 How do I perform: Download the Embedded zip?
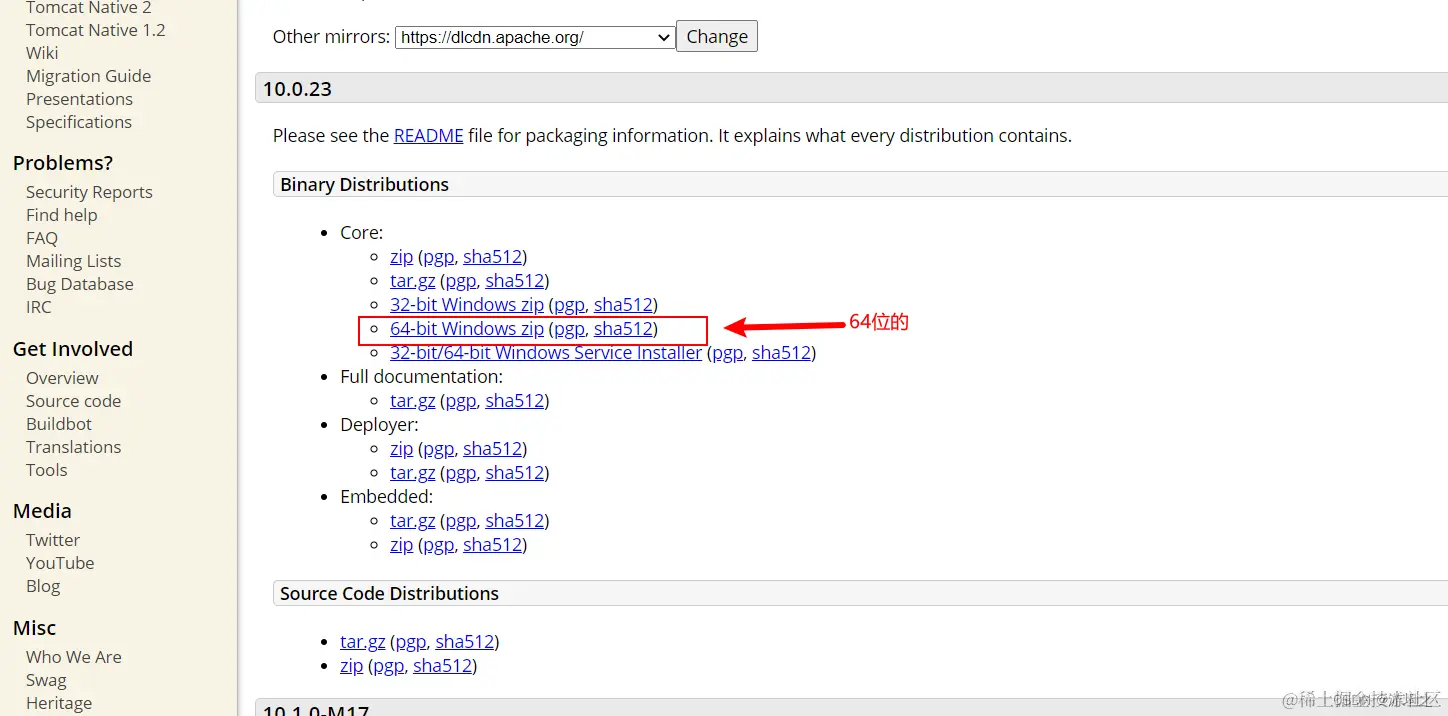pyautogui.click(x=401, y=544)
